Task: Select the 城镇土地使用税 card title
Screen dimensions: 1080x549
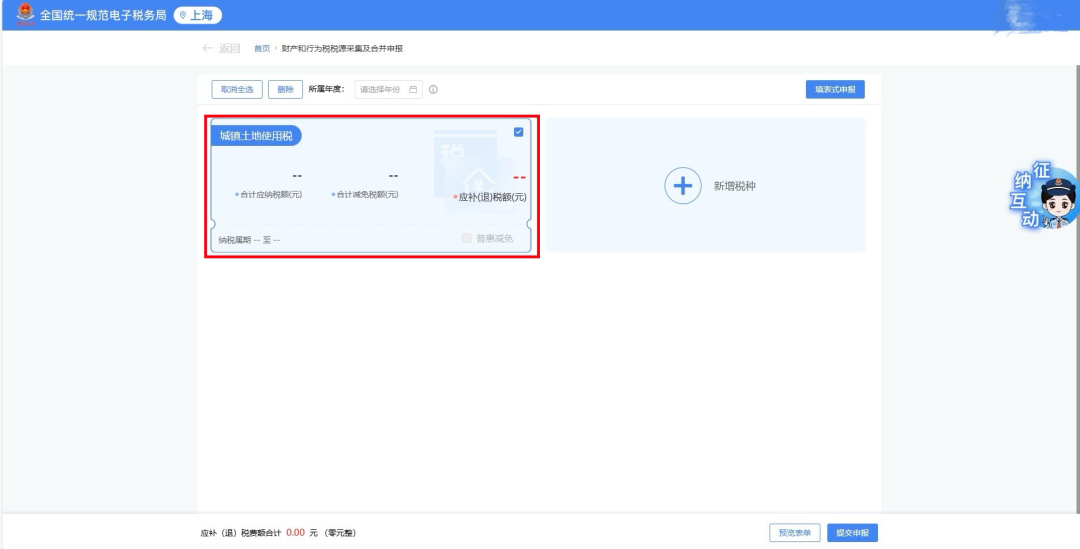Action: click(x=256, y=136)
